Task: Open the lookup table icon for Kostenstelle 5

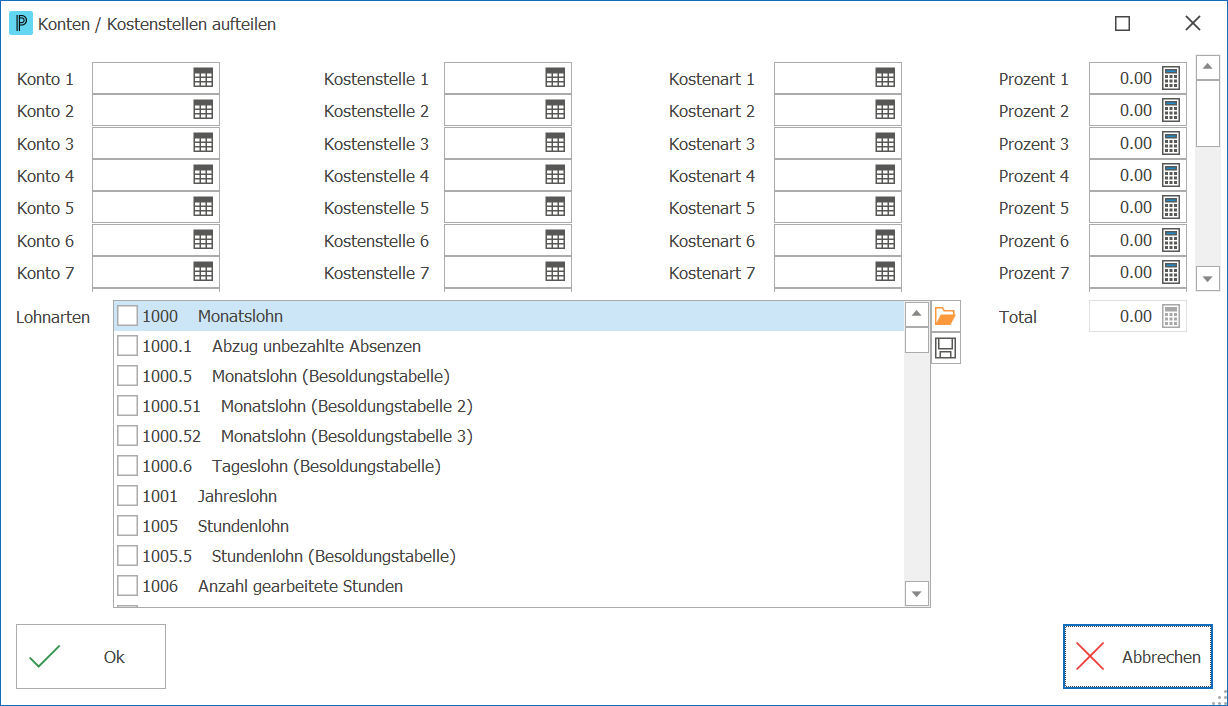Action: point(555,207)
